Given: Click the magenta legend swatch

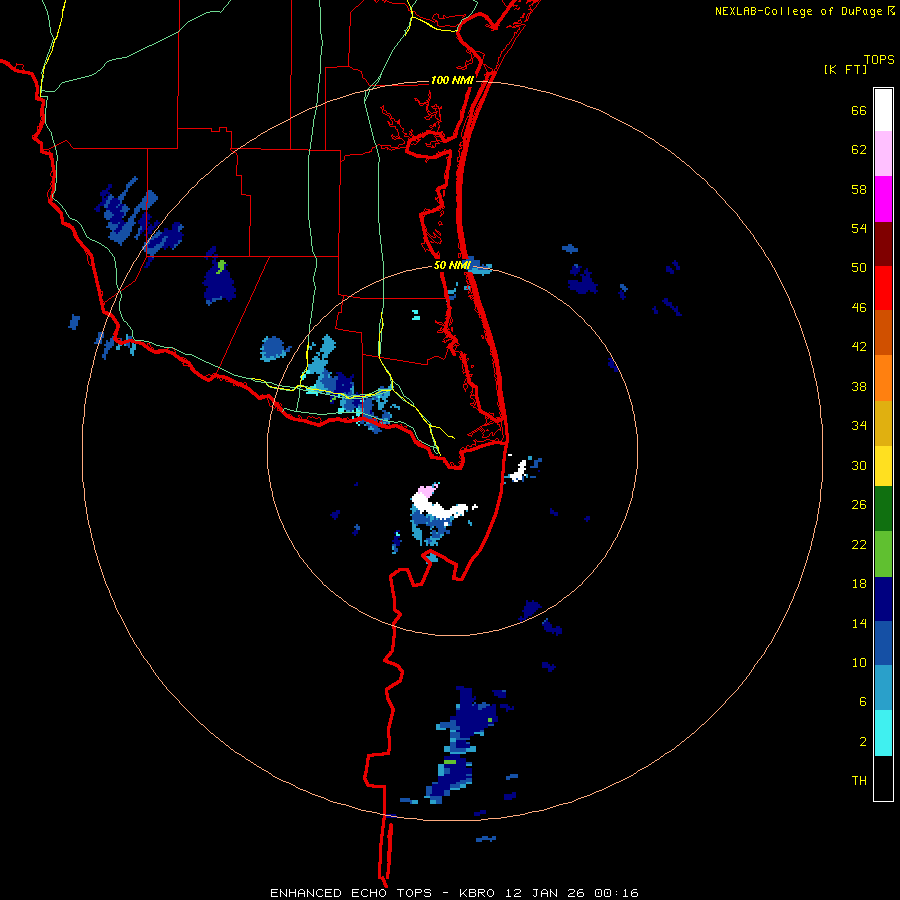Looking at the screenshot, I should point(883,199).
